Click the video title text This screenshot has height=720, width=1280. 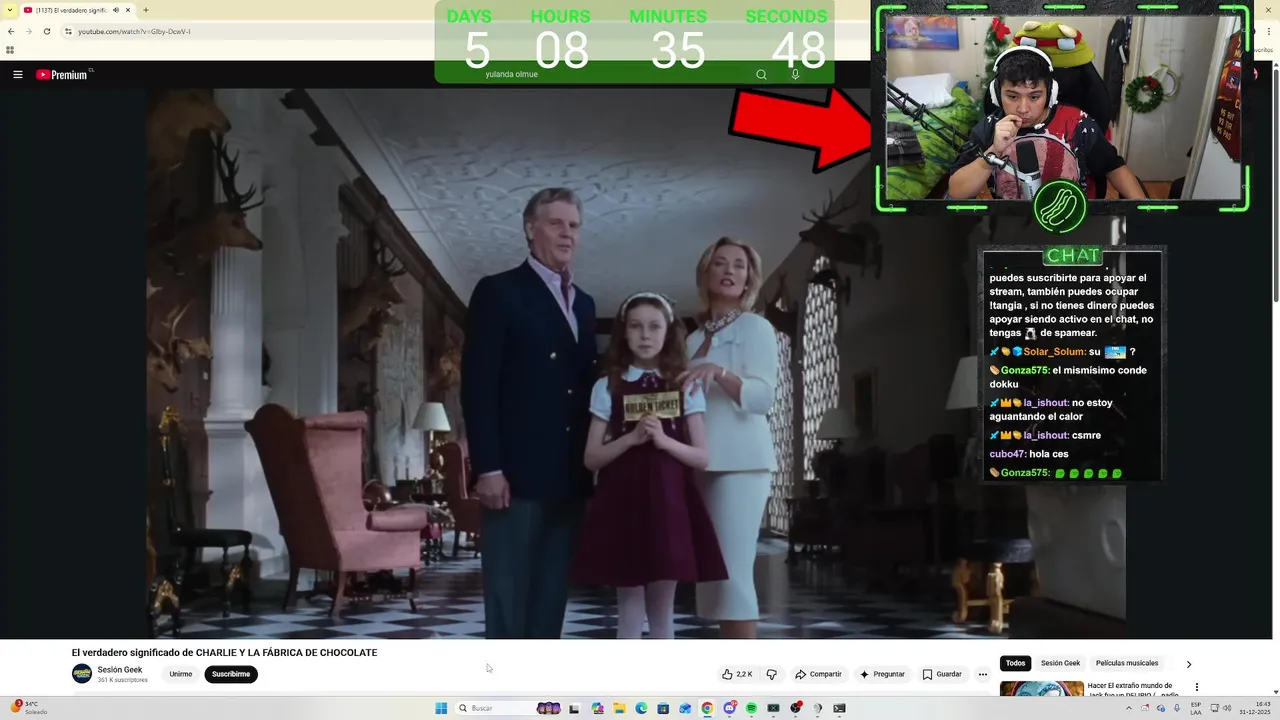pyautogui.click(x=224, y=653)
